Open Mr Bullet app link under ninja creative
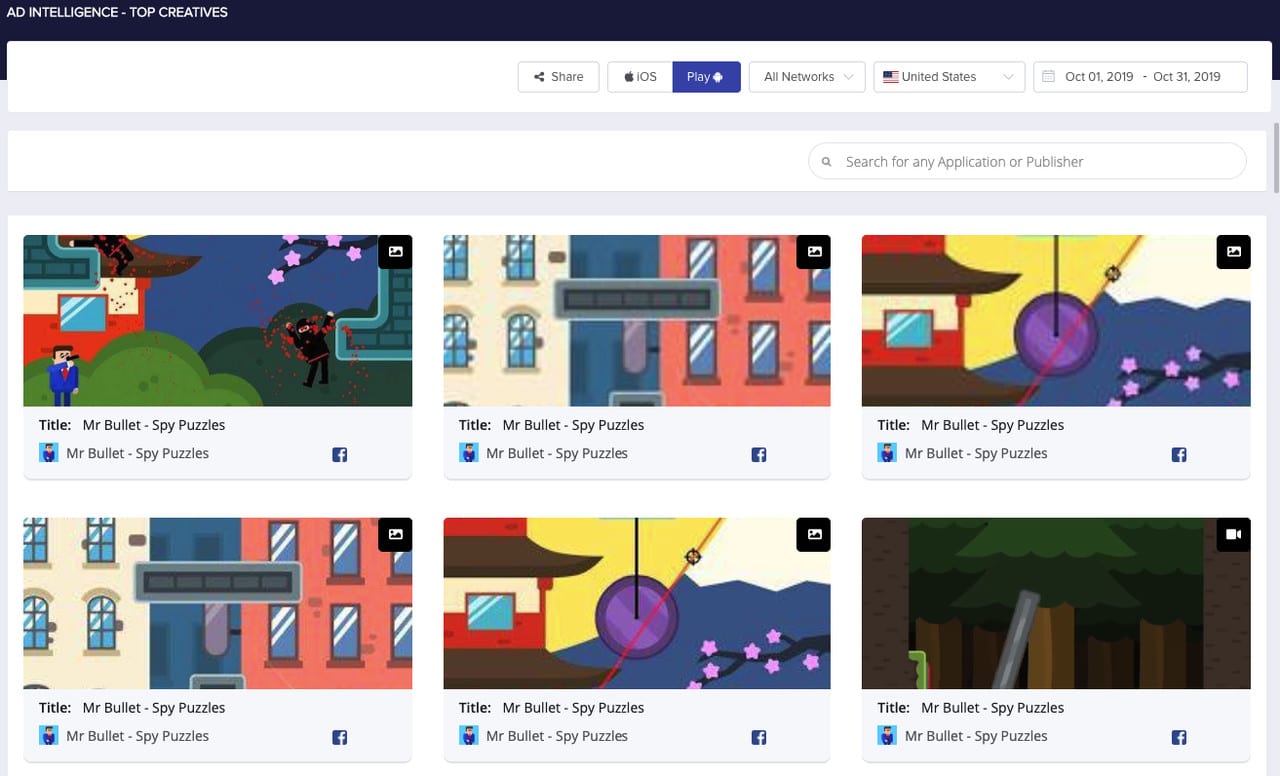1280x776 pixels. coord(138,453)
